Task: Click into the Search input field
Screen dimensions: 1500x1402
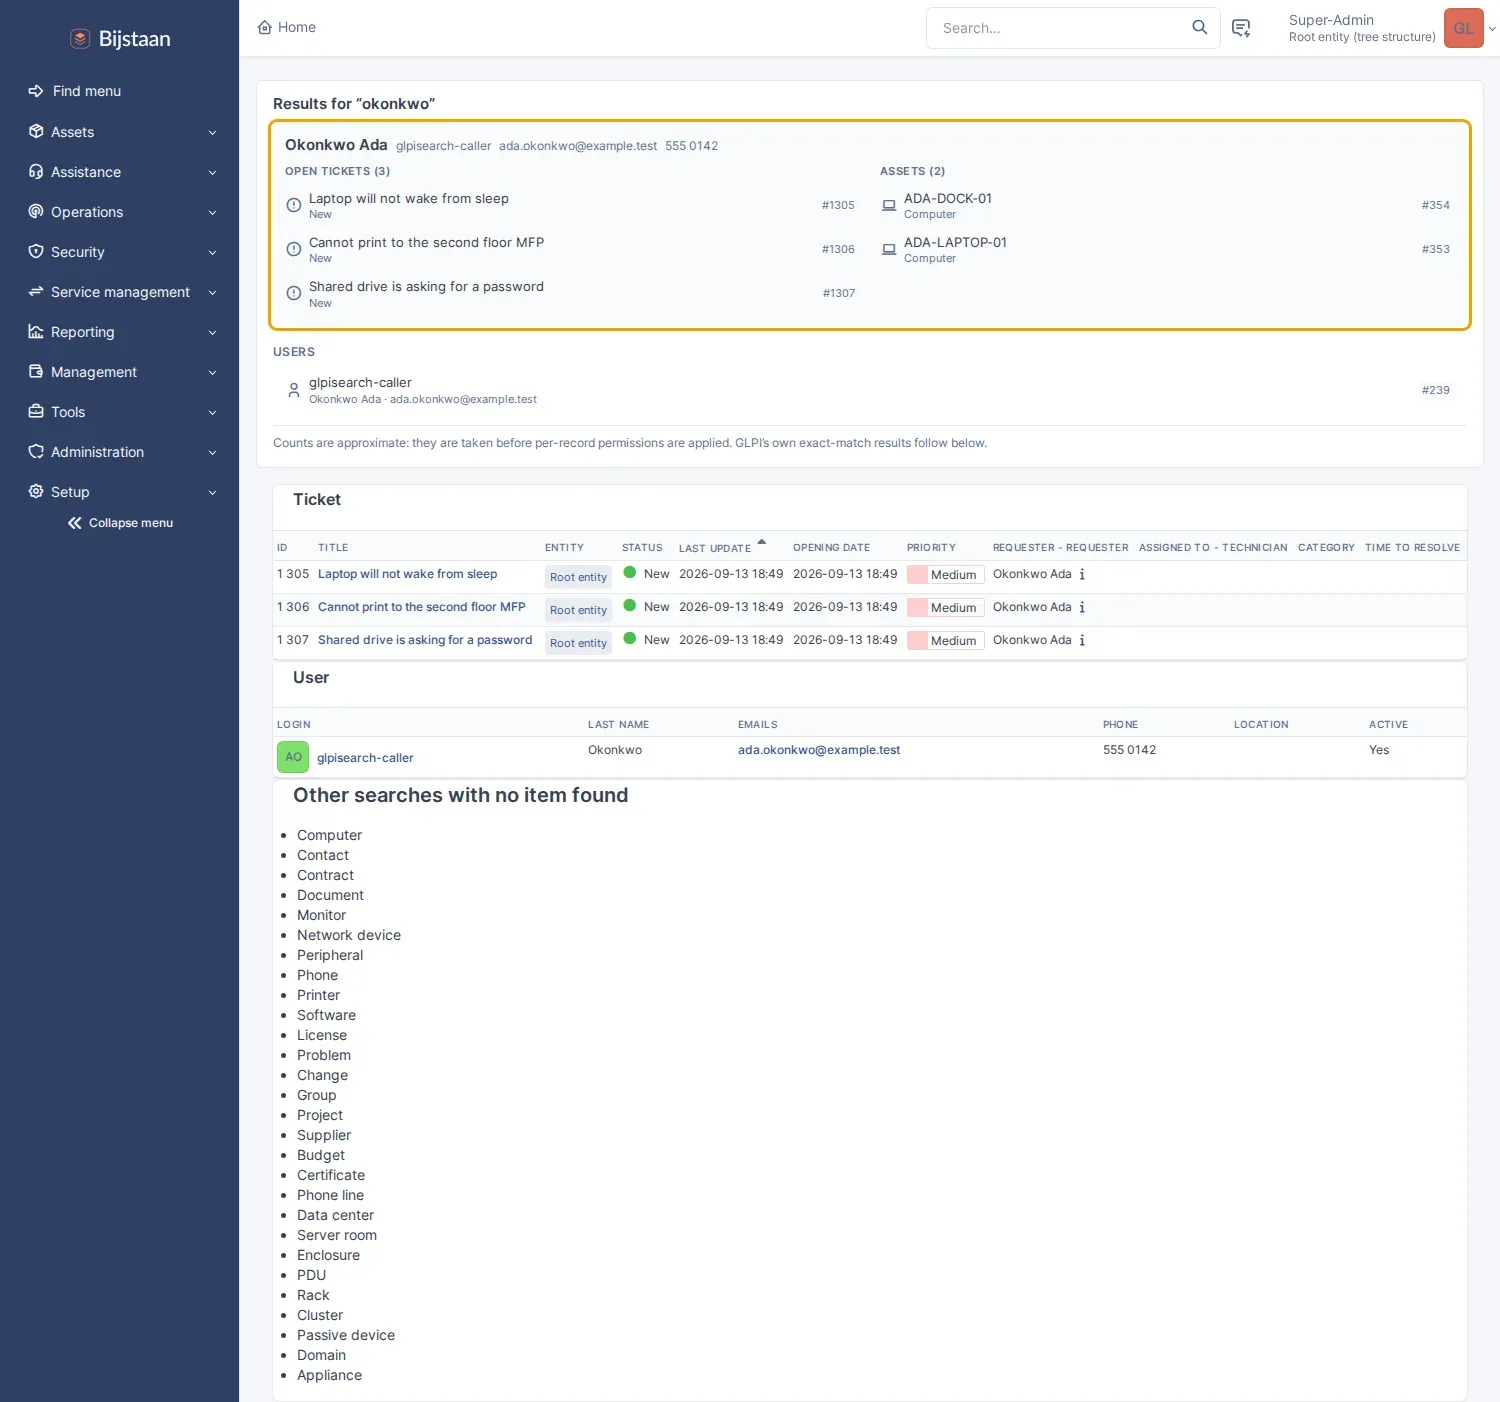Action: coord(1060,28)
